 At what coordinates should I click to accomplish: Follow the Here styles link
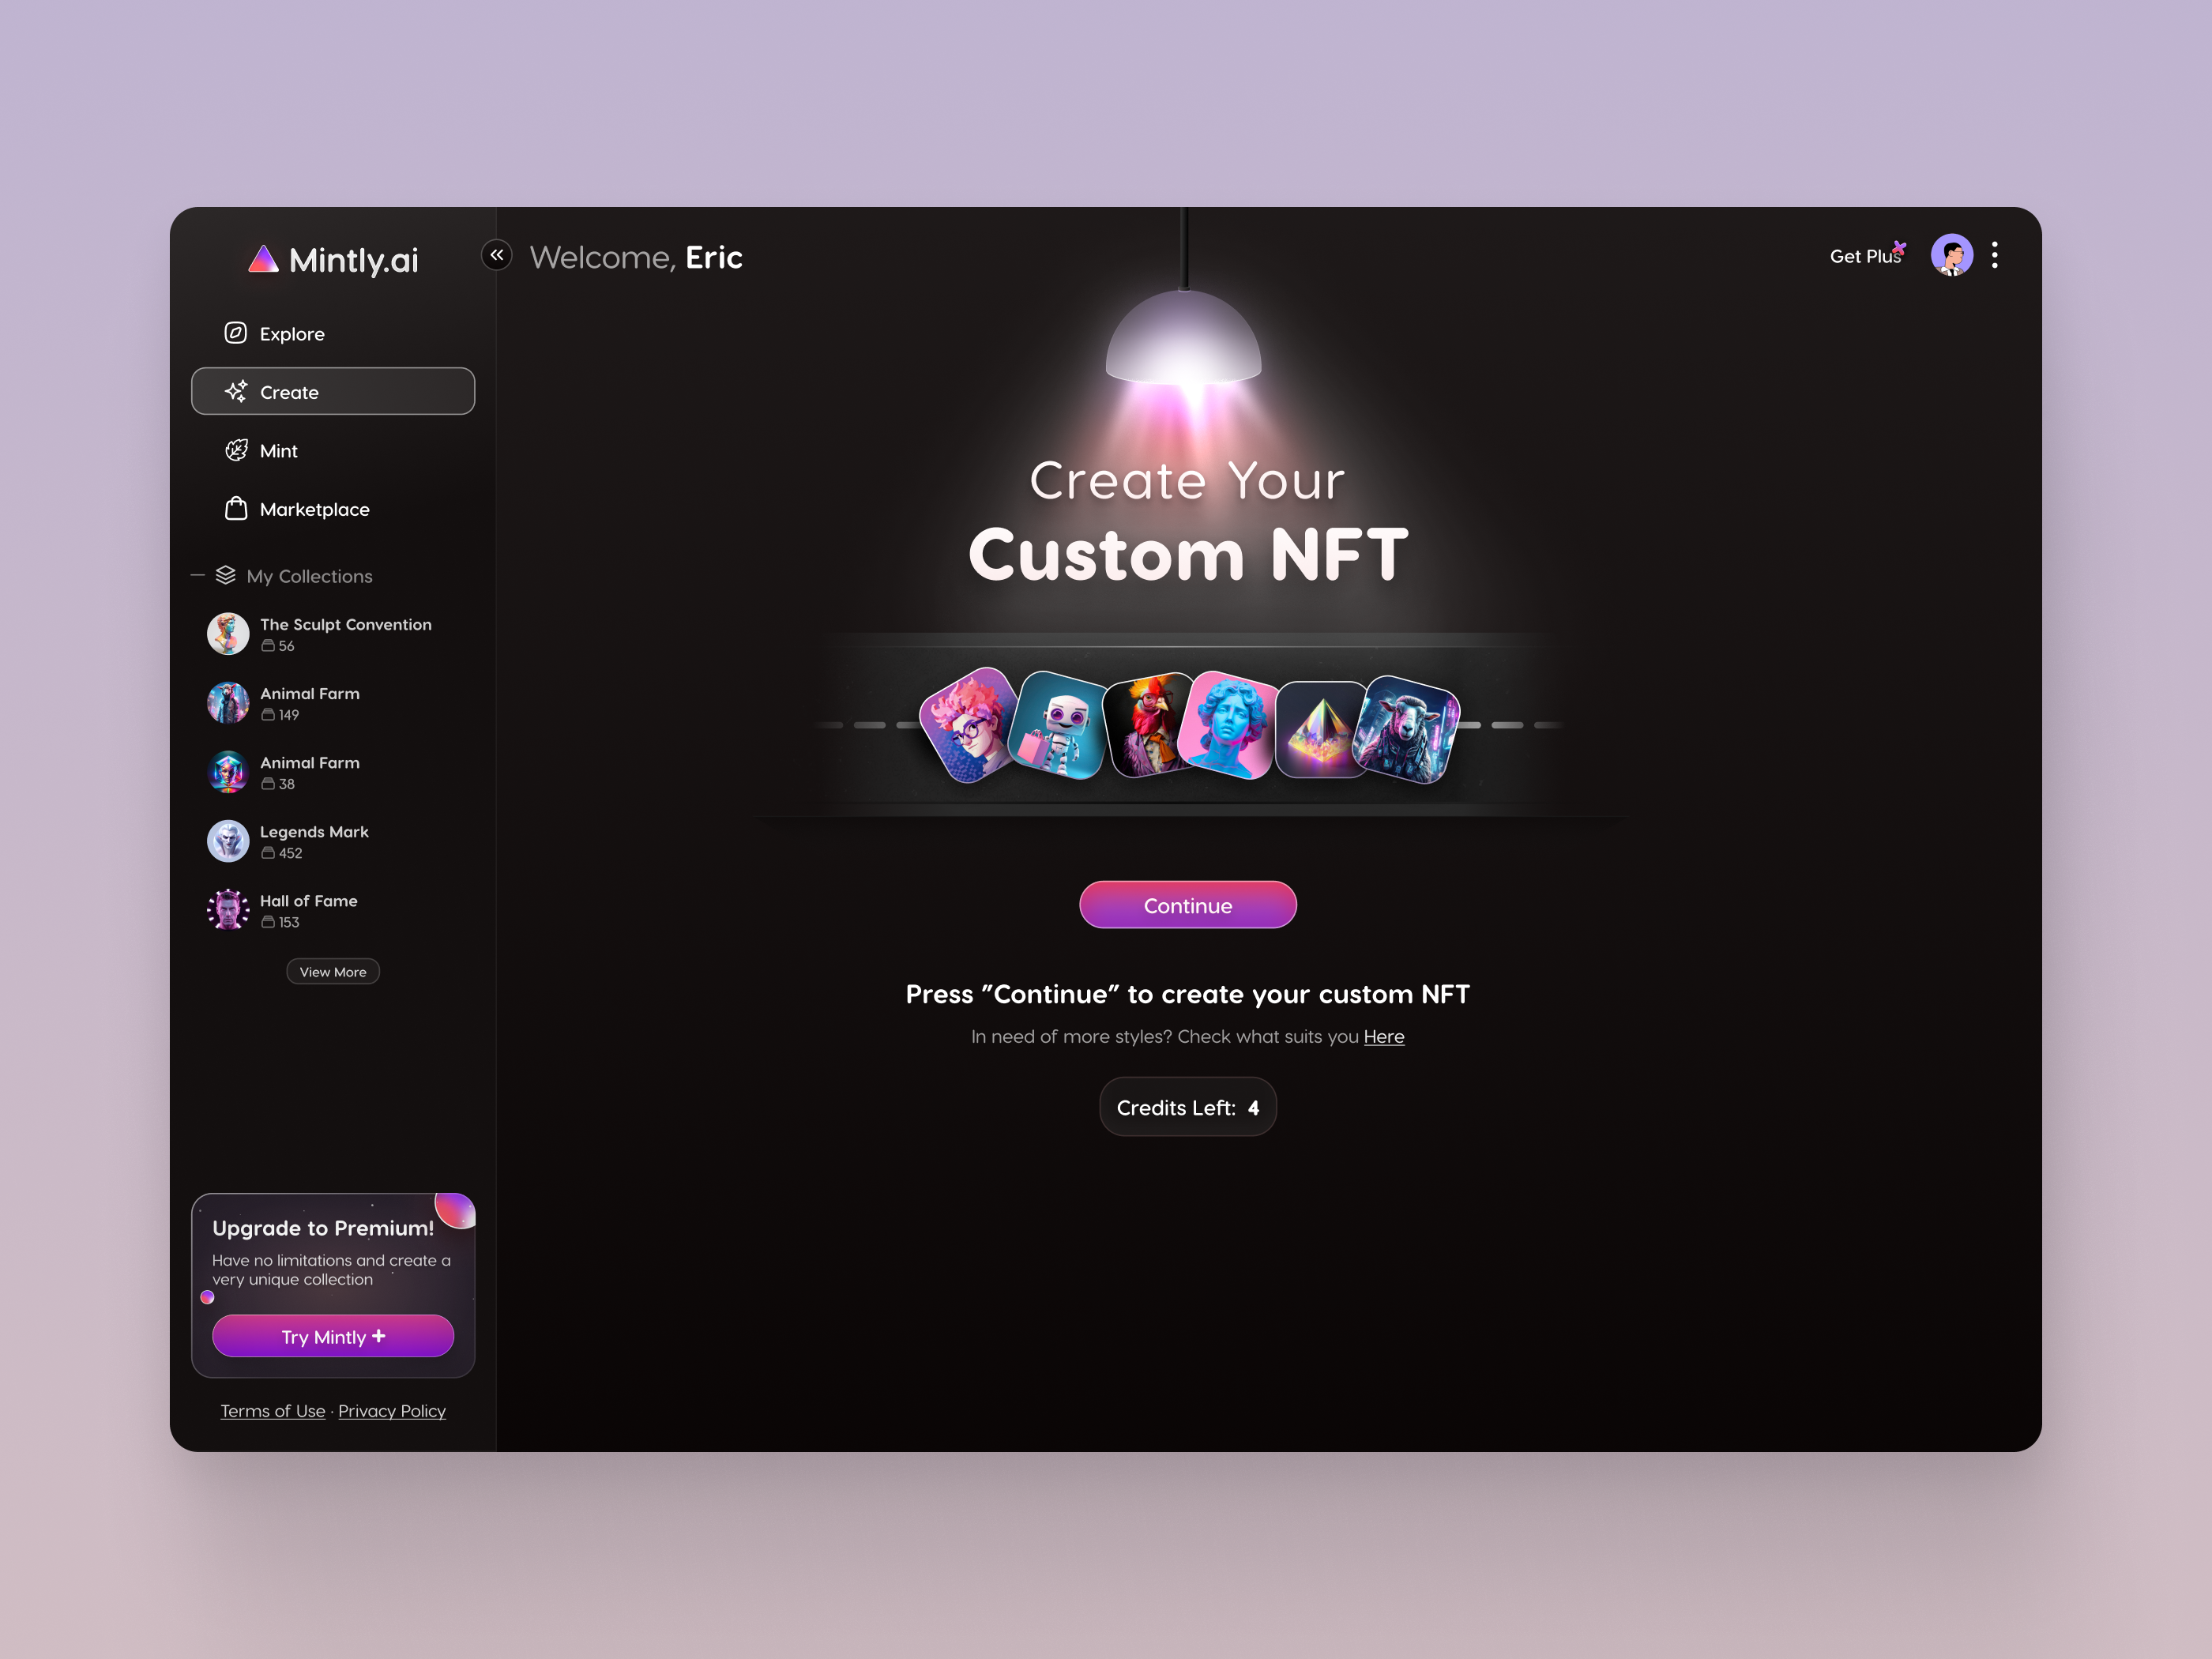tap(1383, 1037)
